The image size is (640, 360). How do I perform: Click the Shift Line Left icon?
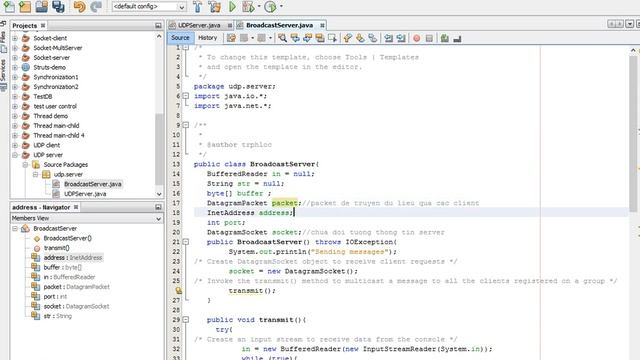(x=388, y=38)
